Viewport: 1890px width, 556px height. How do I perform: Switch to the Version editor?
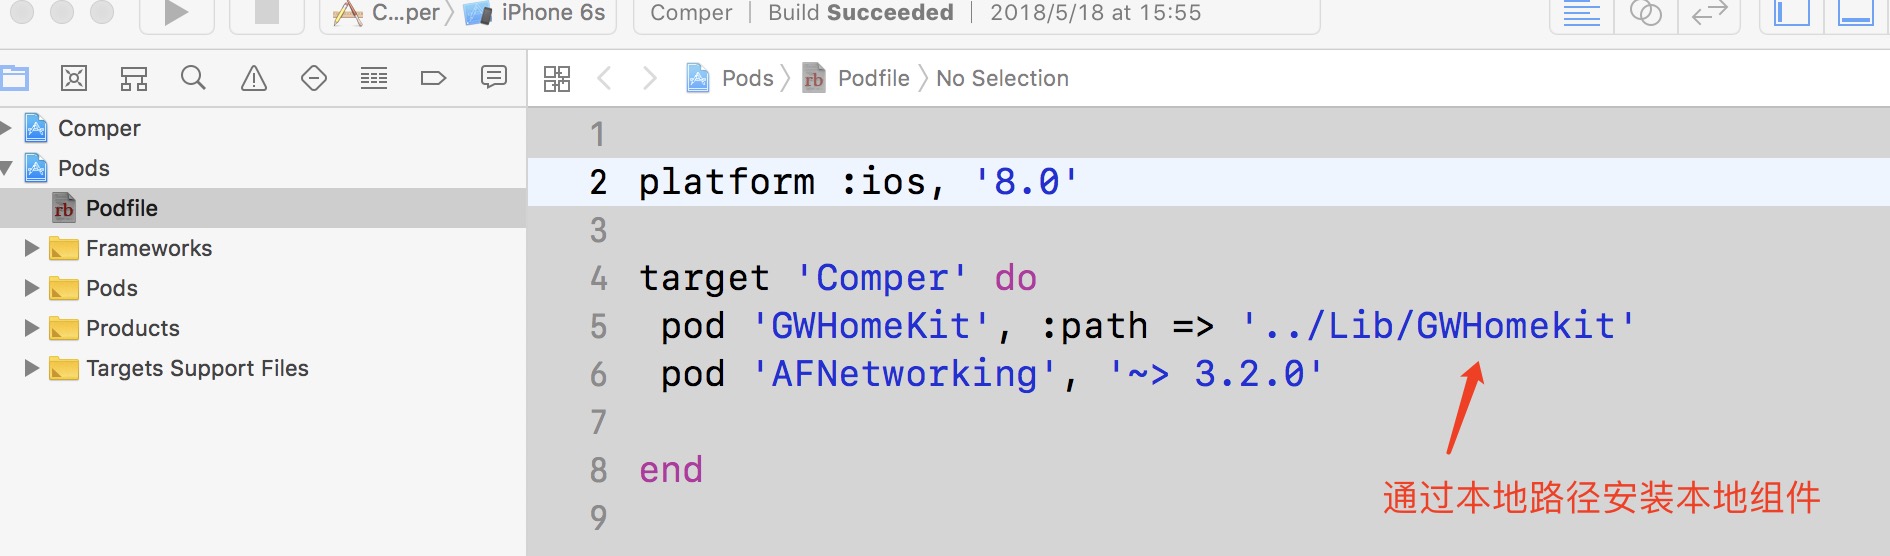point(1709,13)
